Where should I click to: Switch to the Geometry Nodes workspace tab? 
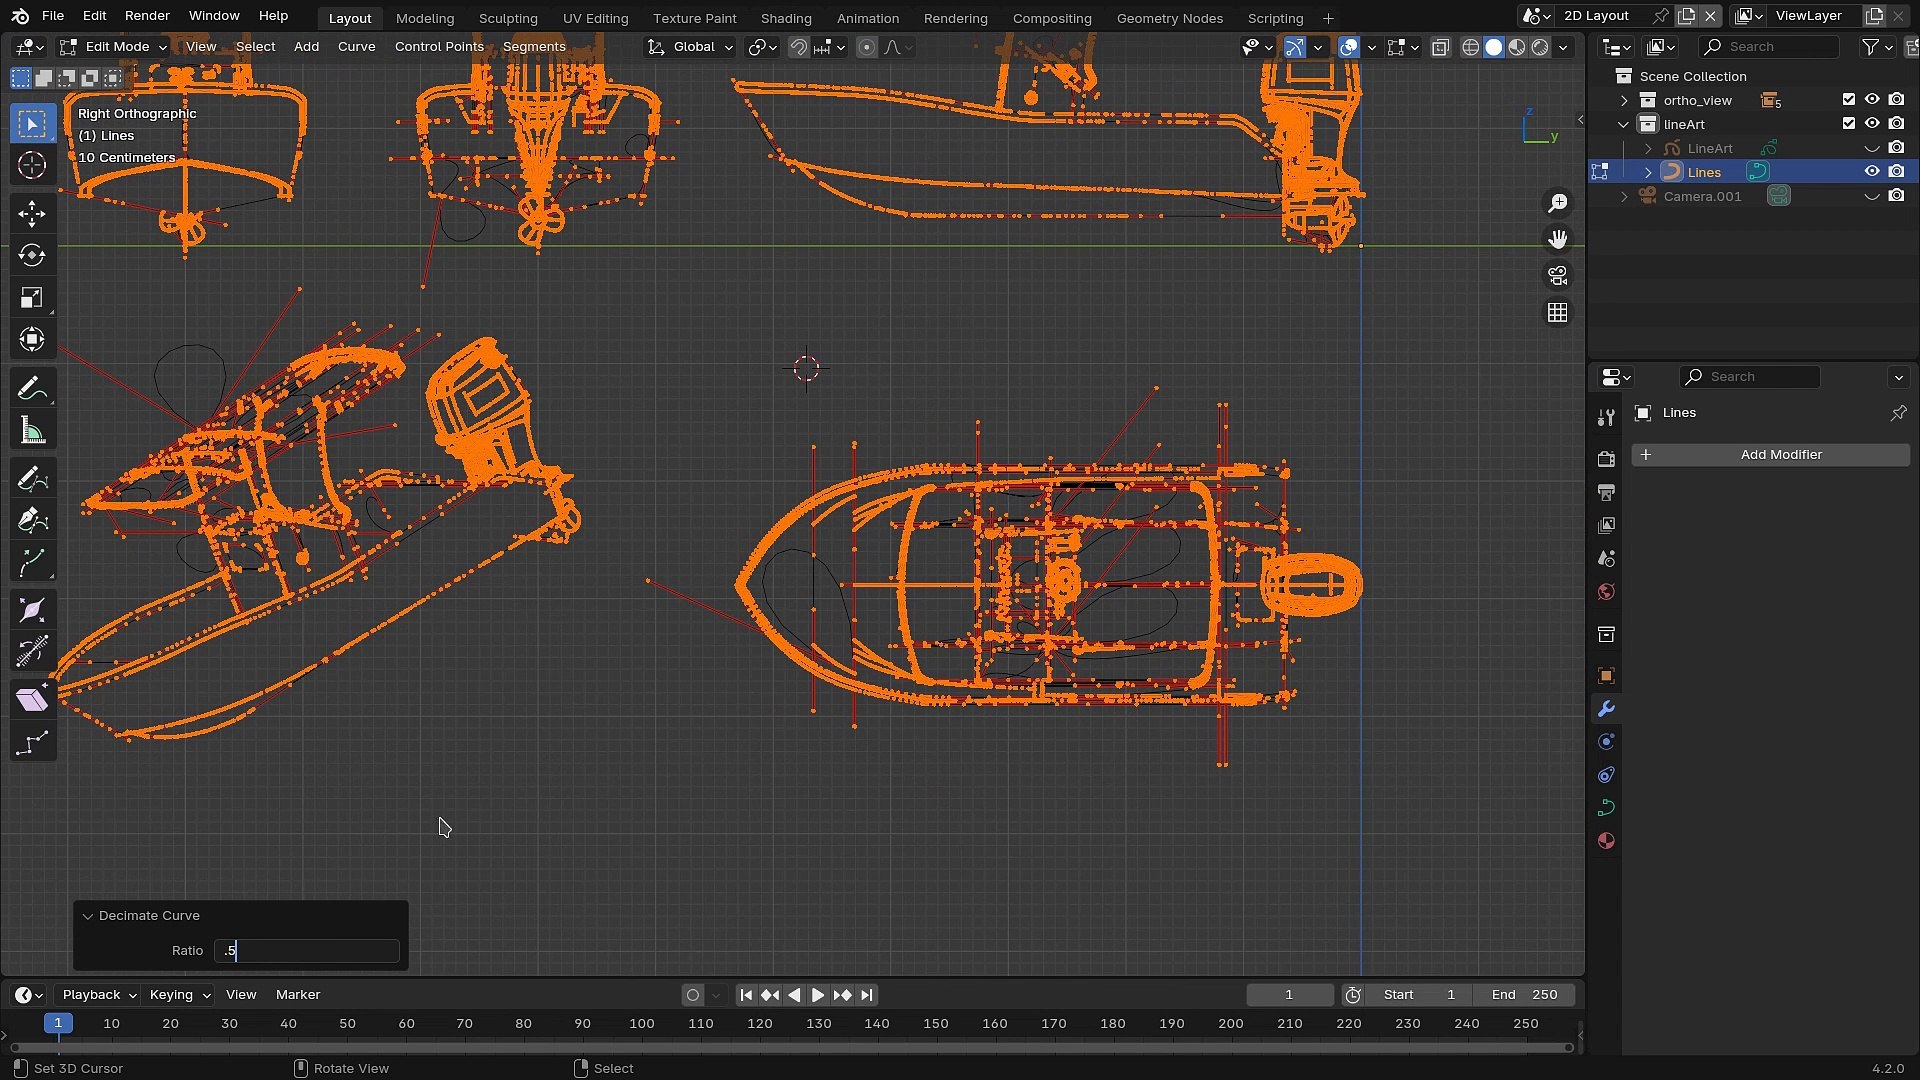point(1169,18)
